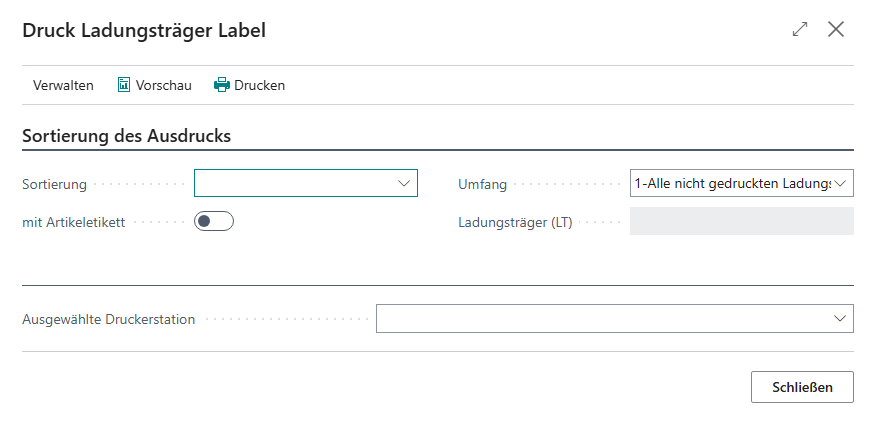Click the 'Ausgewählte Druckerstation' field label
This screenshot has height=421, width=876.
coord(108,319)
